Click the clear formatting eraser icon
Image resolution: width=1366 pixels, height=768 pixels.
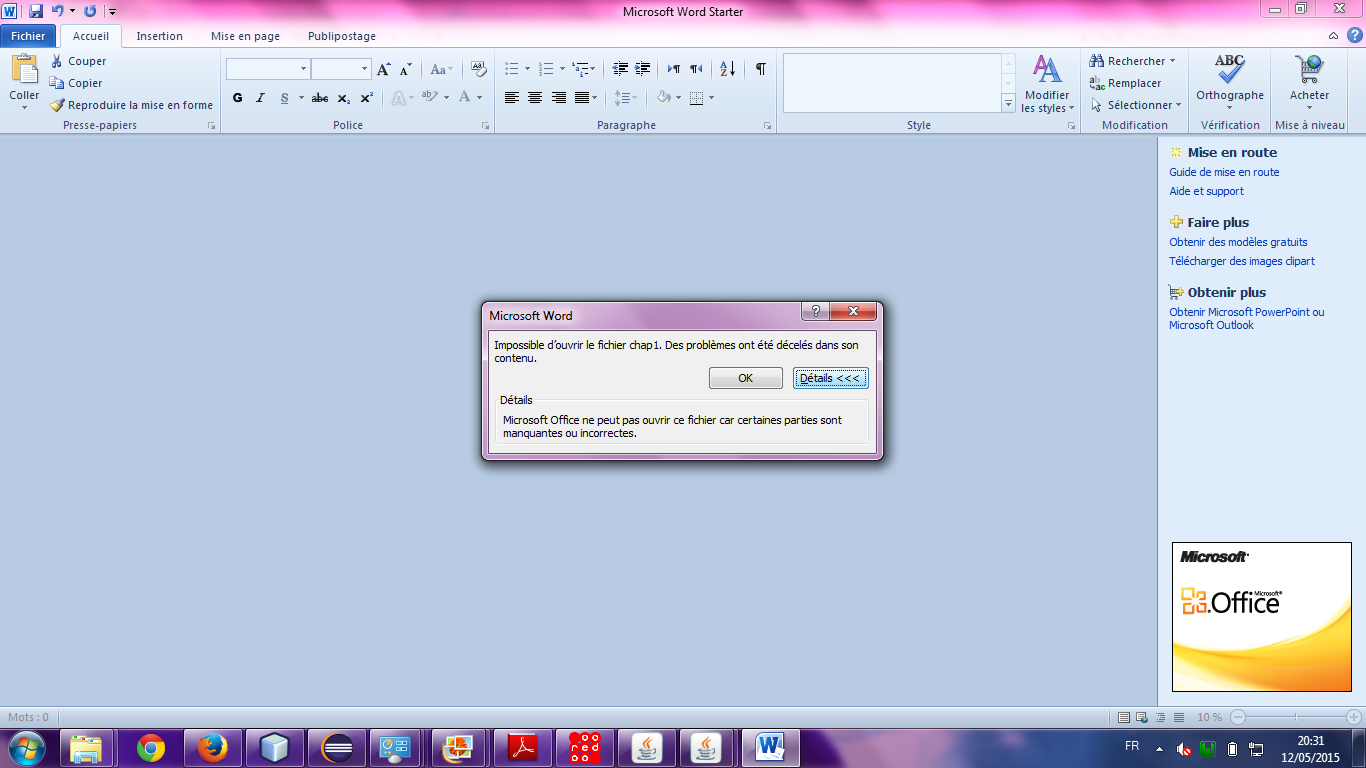click(479, 69)
